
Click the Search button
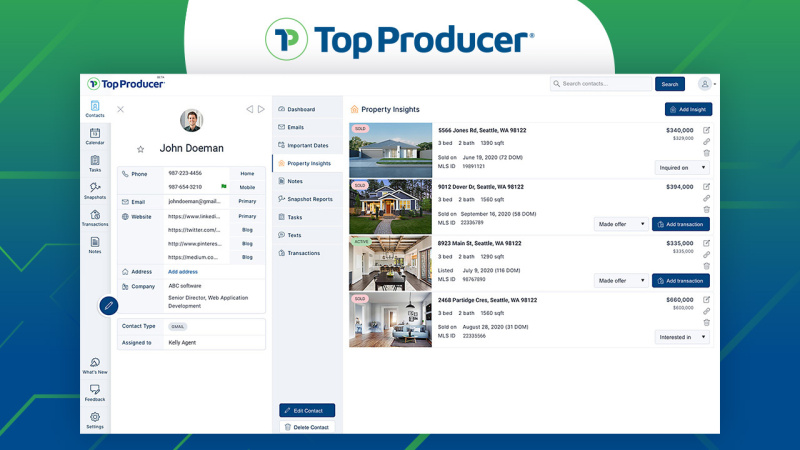coord(670,84)
